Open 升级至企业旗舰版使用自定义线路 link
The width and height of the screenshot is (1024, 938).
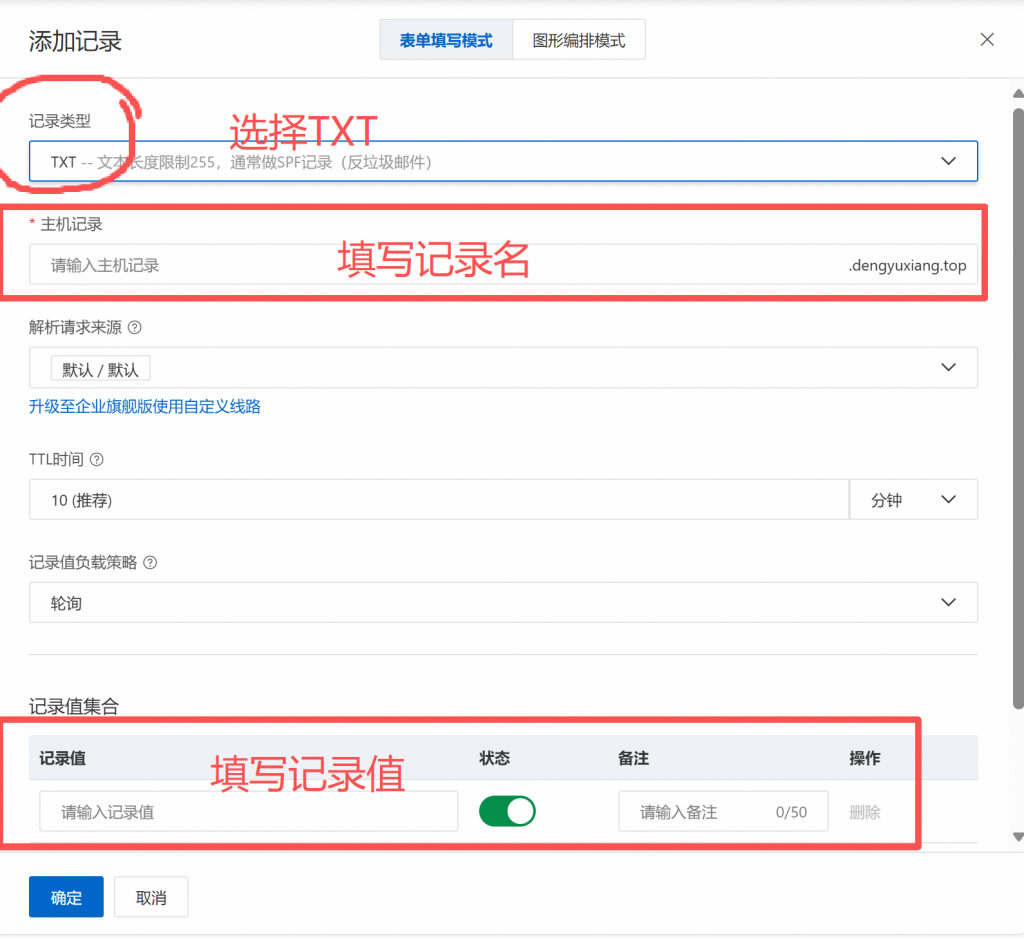point(145,406)
